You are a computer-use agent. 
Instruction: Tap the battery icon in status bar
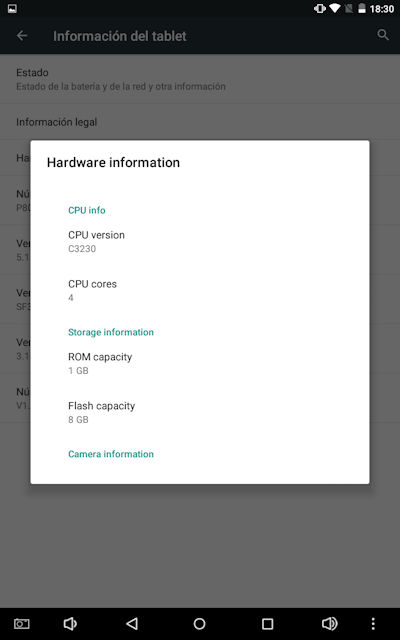tap(362, 9)
